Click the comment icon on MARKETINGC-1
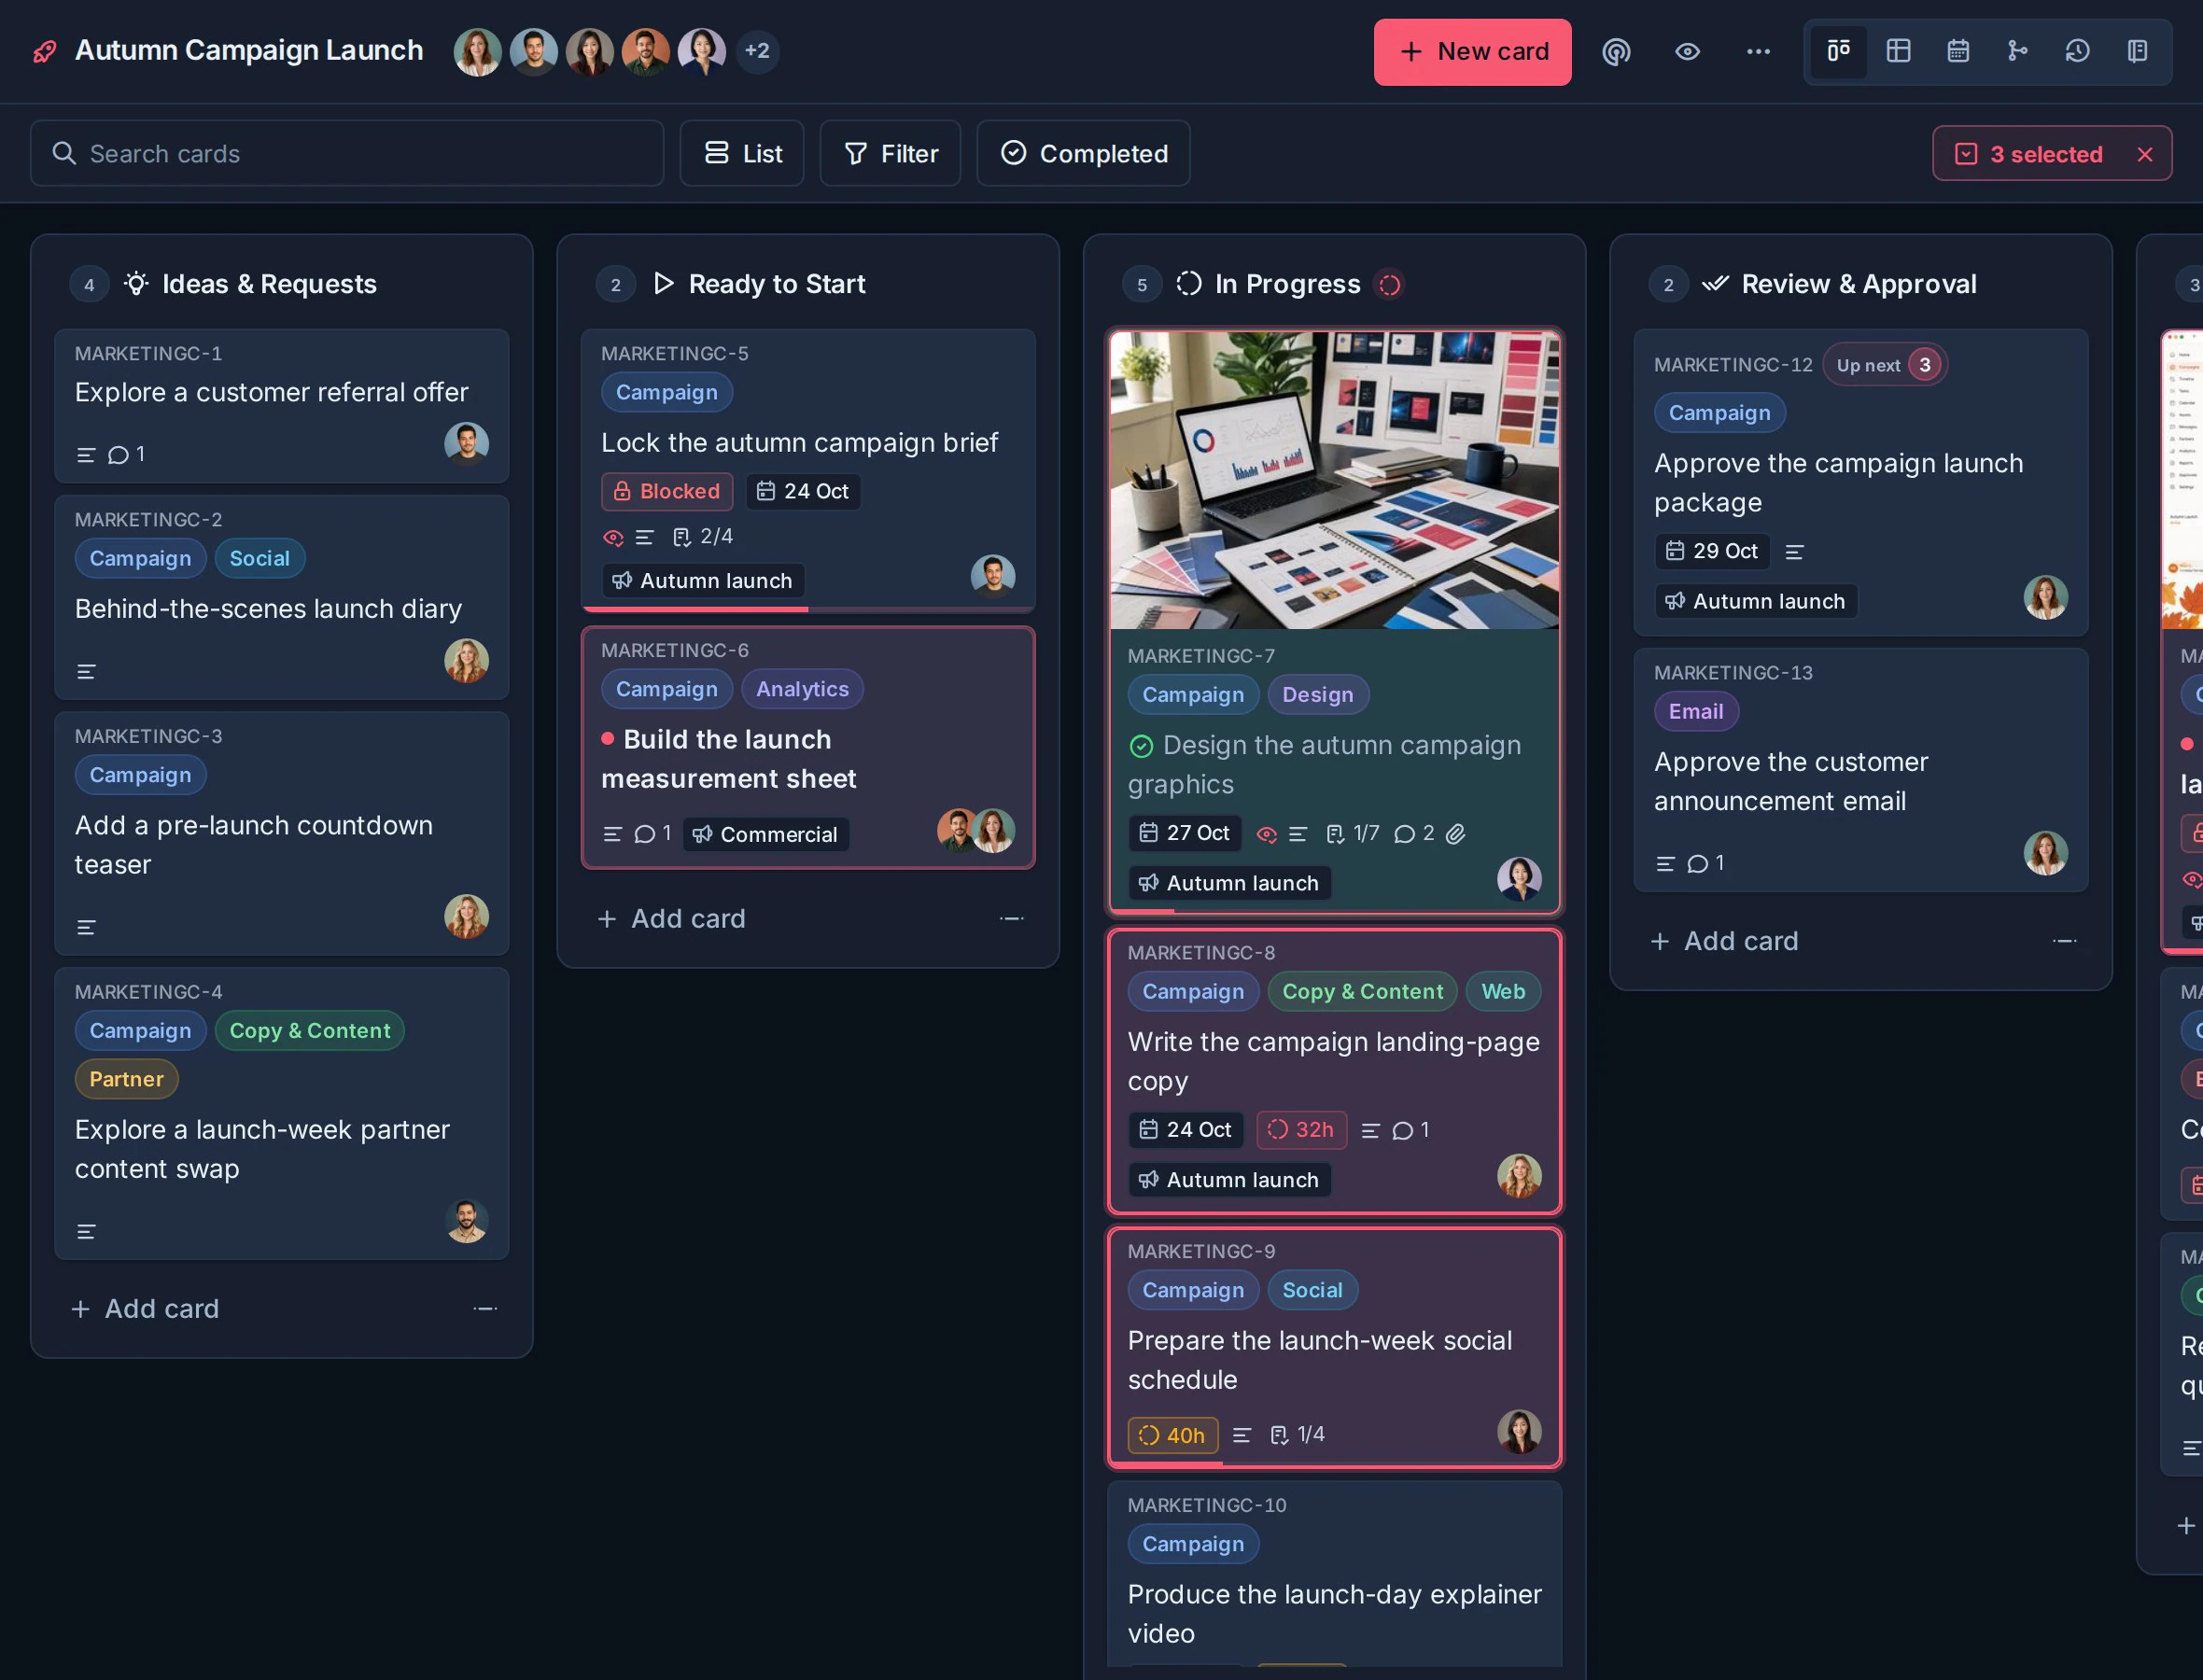2203x1680 pixels. pos(118,455)
